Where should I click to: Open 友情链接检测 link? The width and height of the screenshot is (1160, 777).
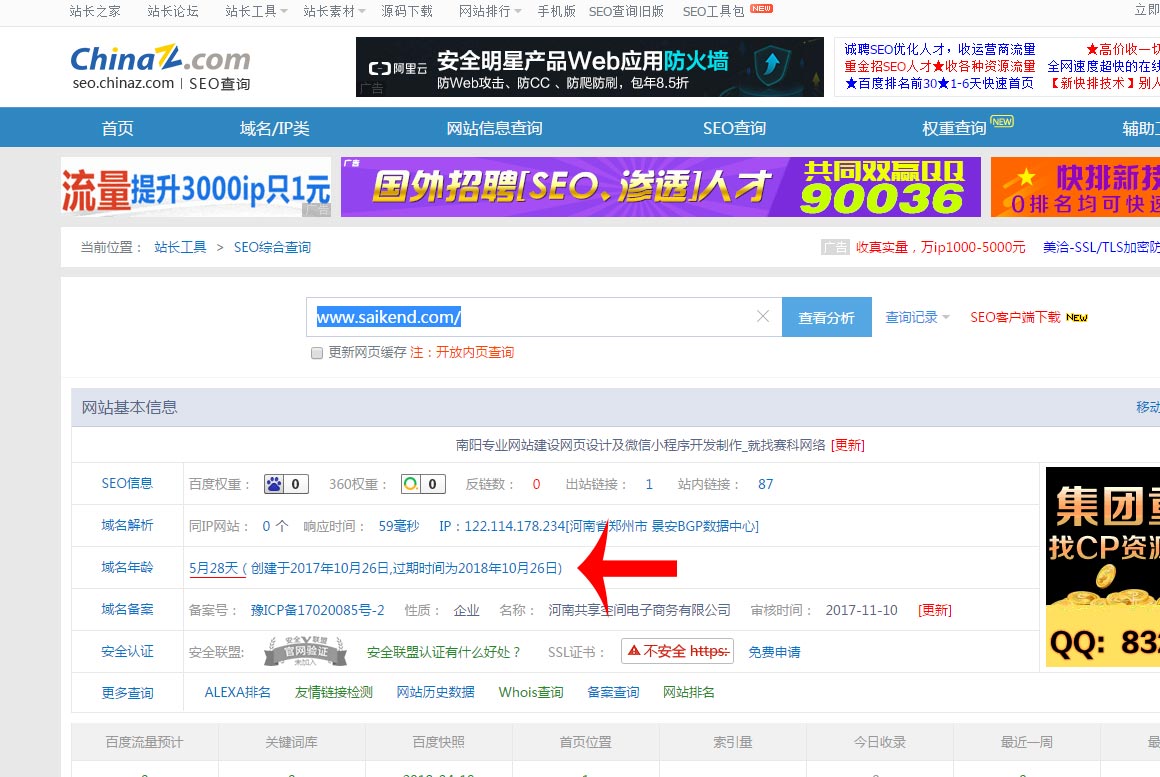334,693
